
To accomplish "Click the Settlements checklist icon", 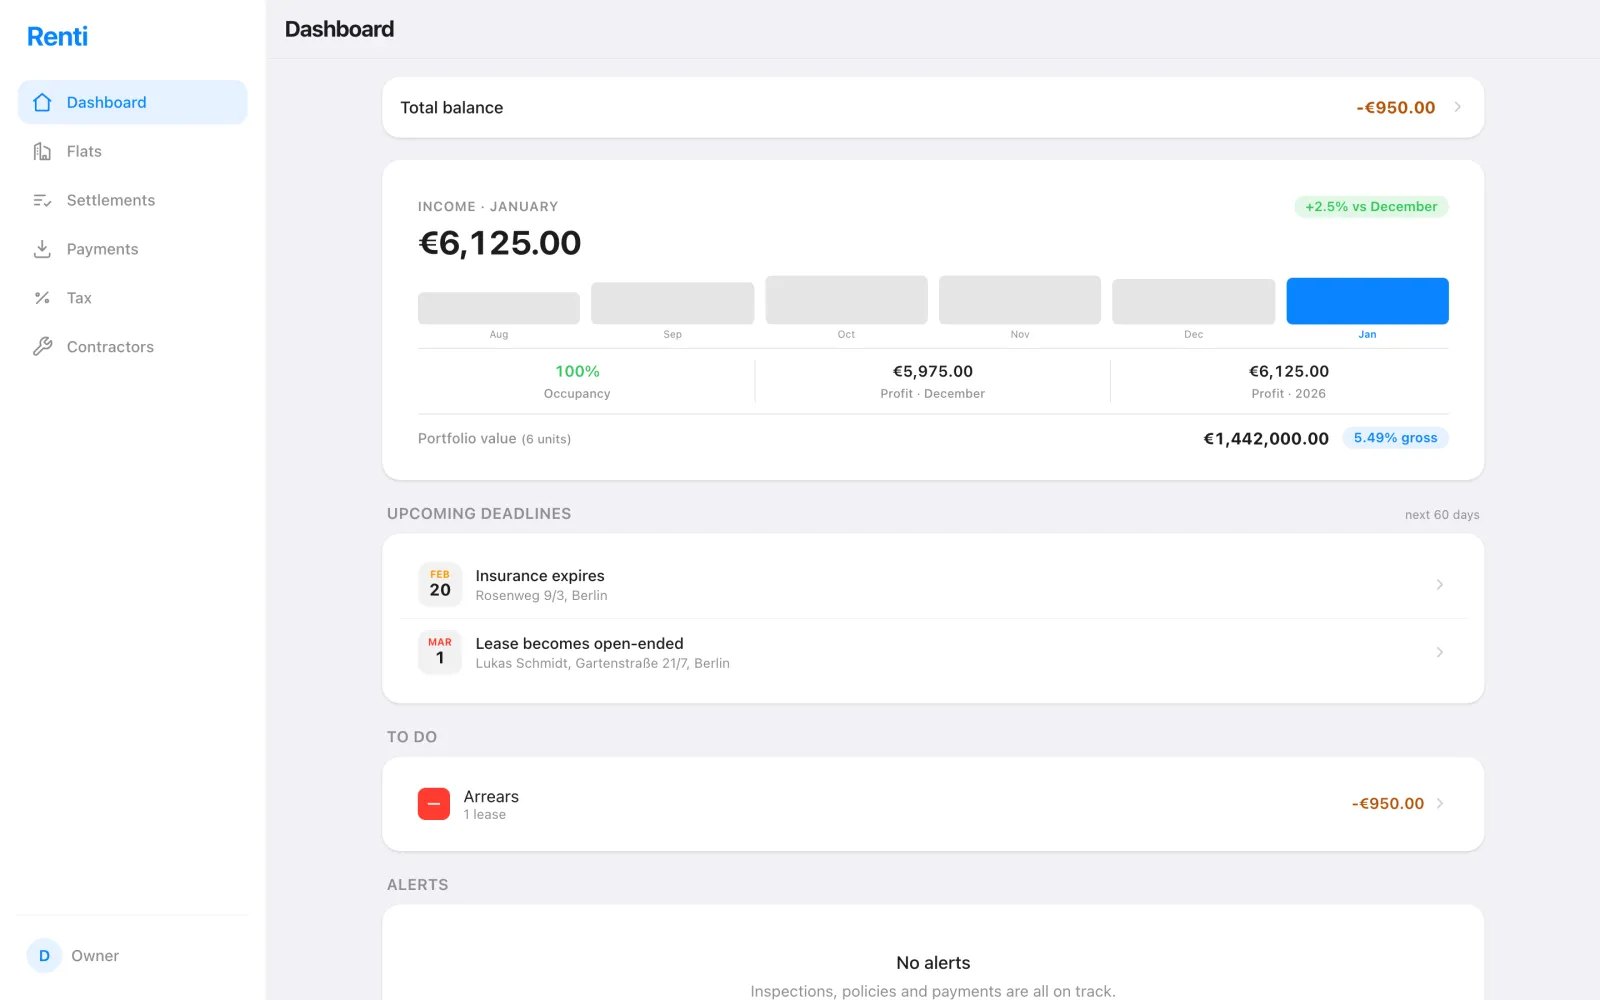I will [42, 200].
